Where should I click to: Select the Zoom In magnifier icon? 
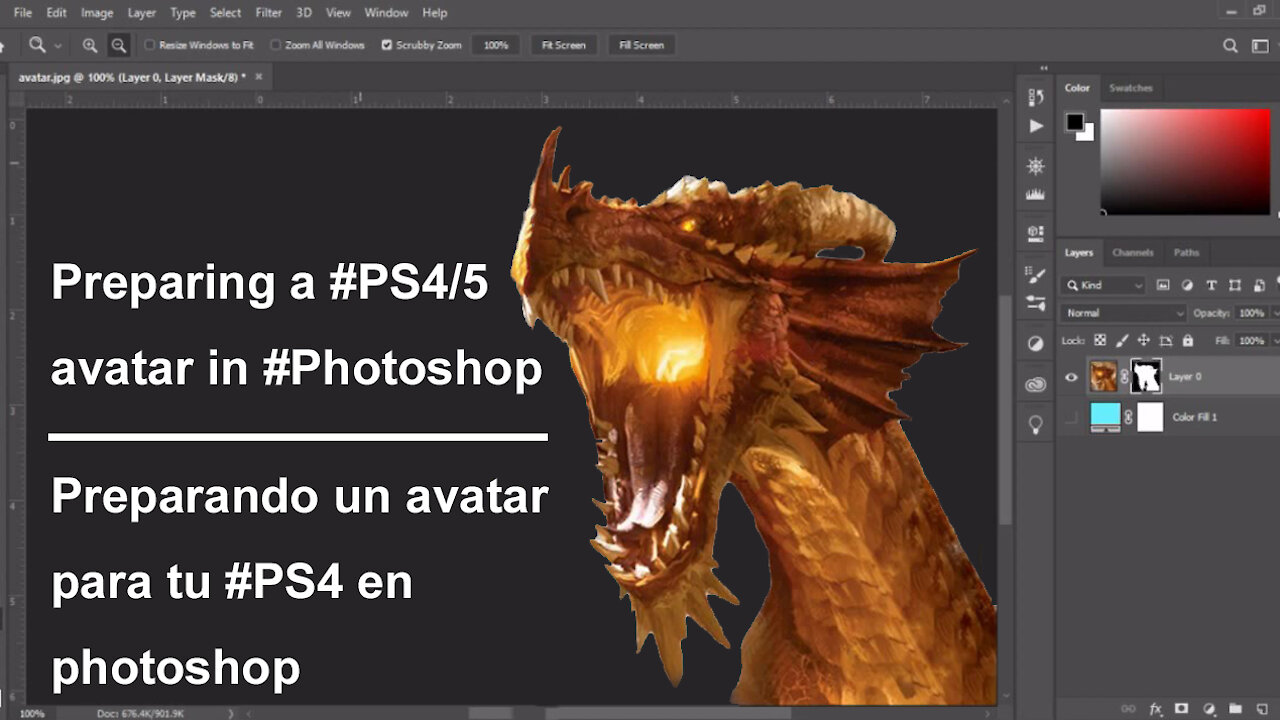[x=90, y=45]
